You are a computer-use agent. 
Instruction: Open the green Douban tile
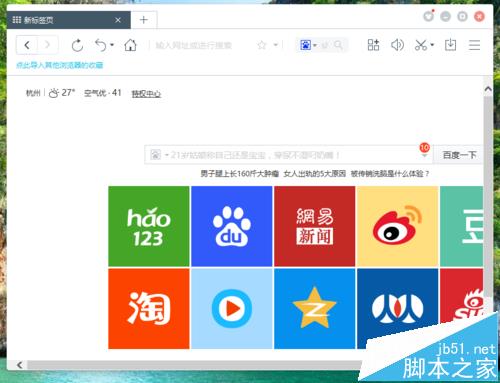[461, 226]
